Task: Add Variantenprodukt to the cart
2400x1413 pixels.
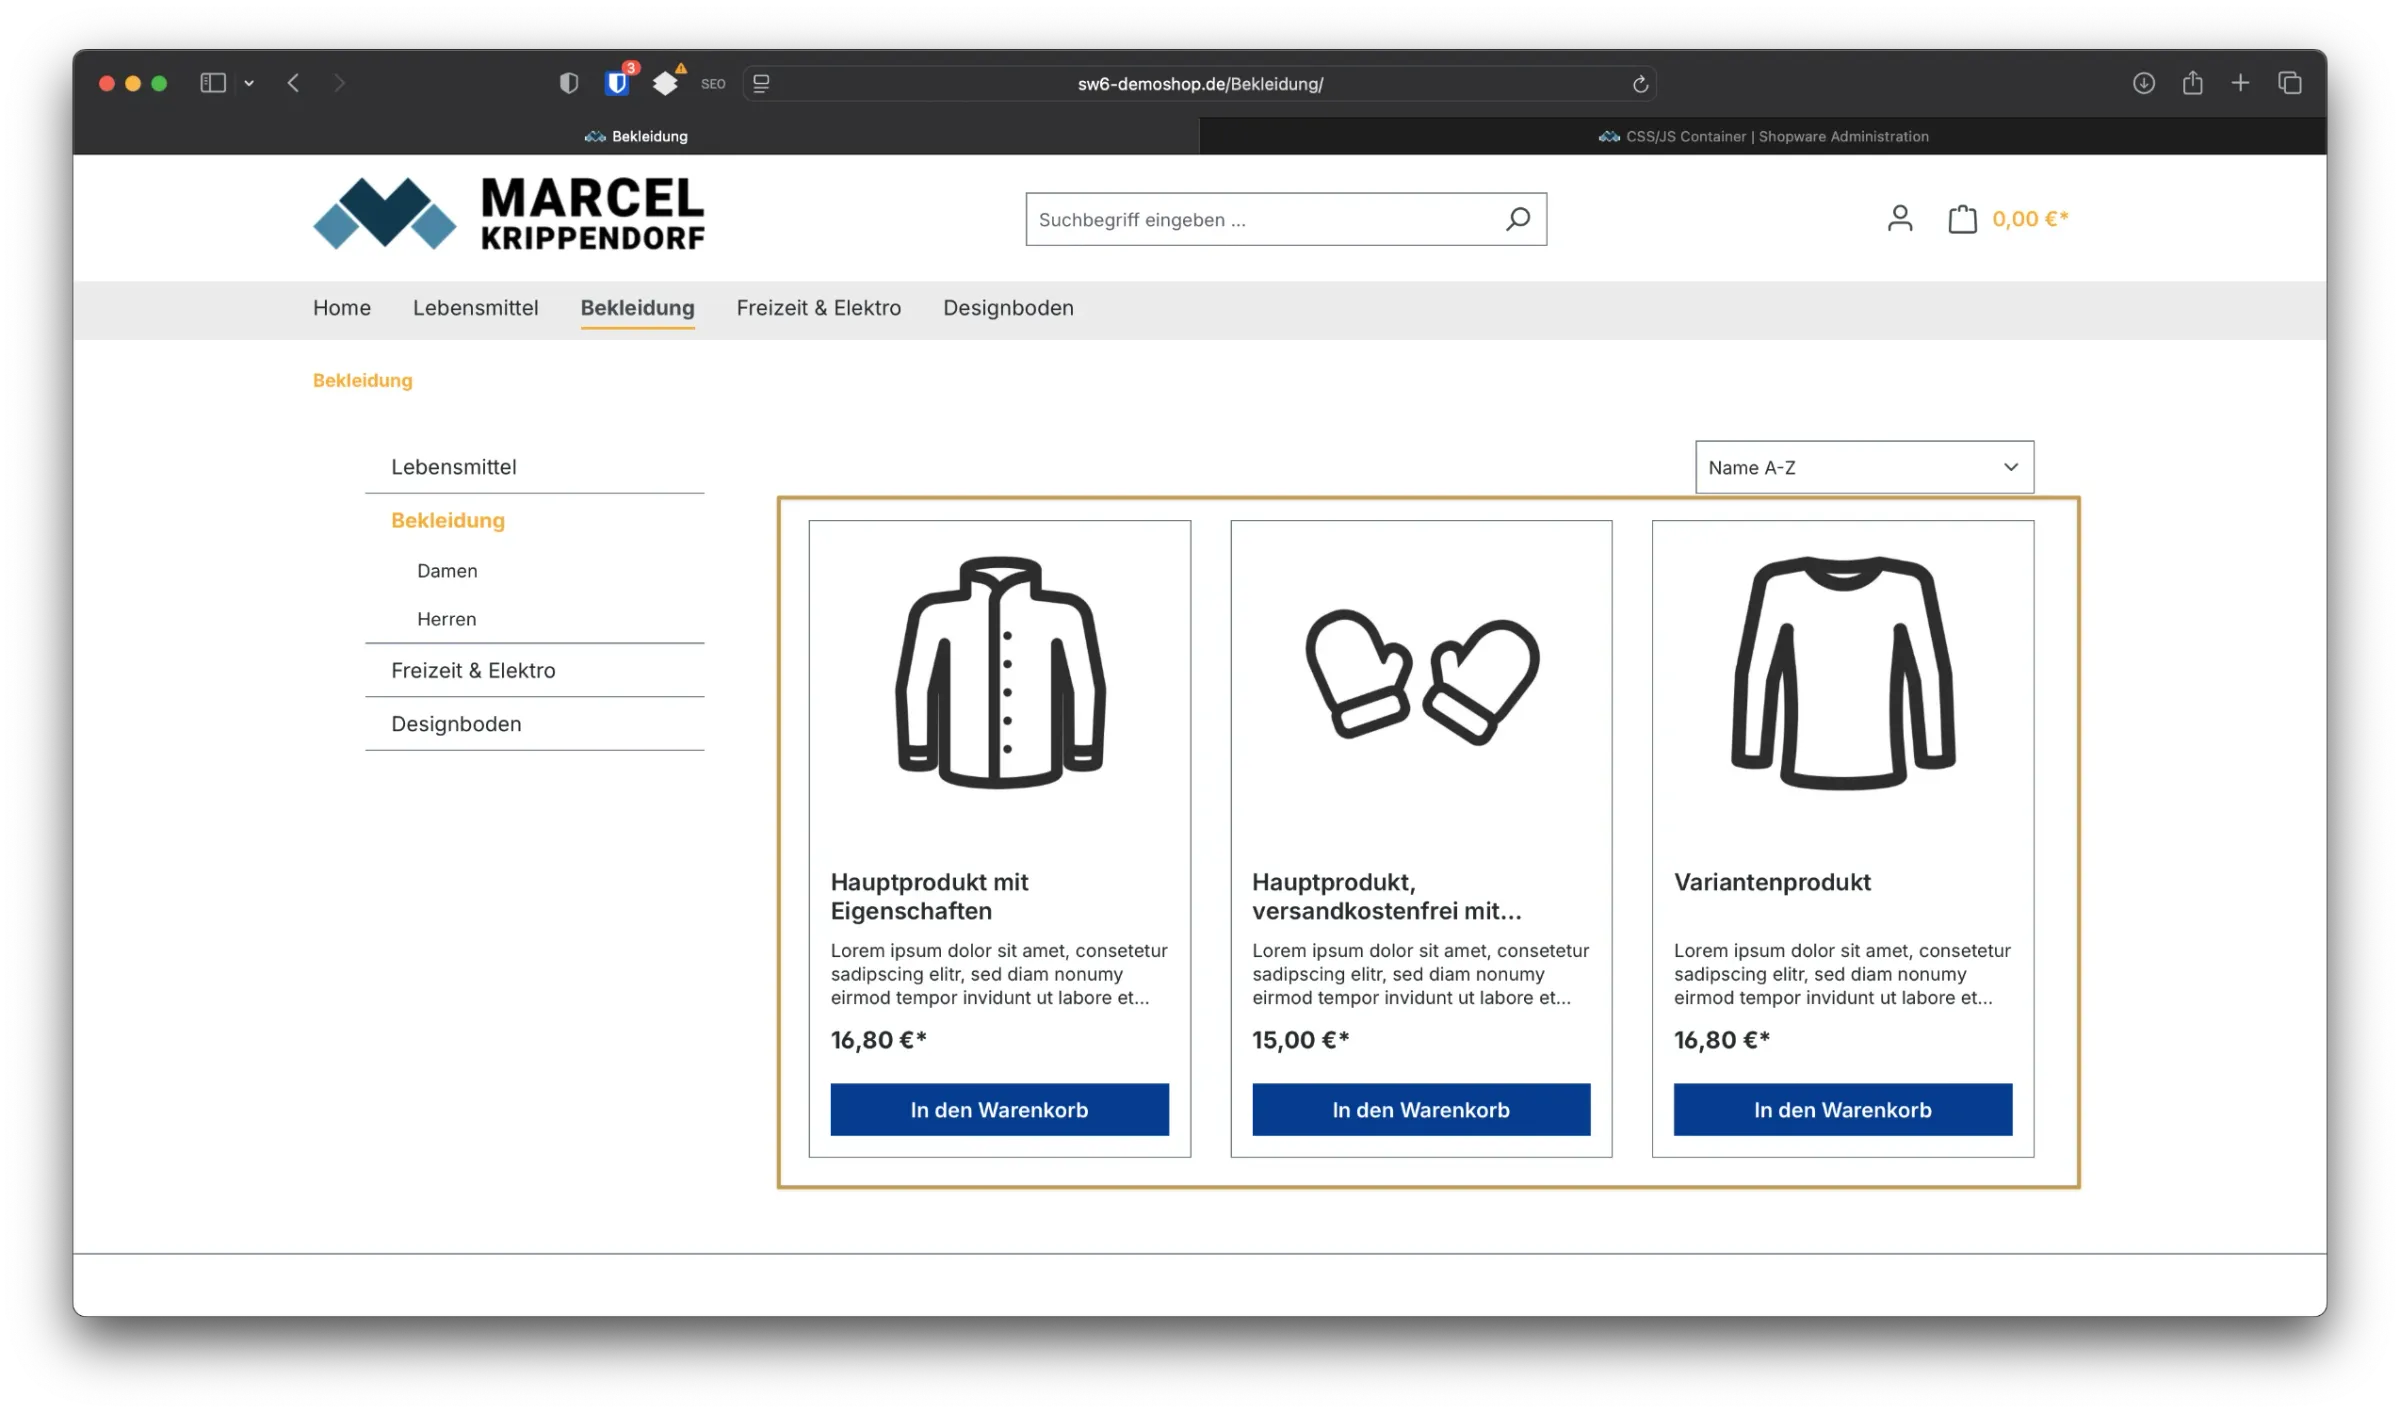Action: pos(1842,1109)
